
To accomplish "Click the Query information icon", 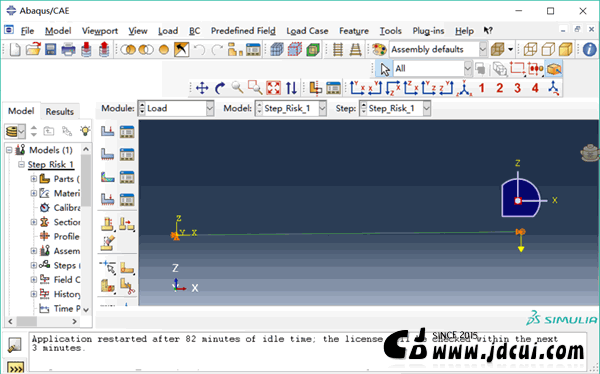I will [x=589, y=49].
